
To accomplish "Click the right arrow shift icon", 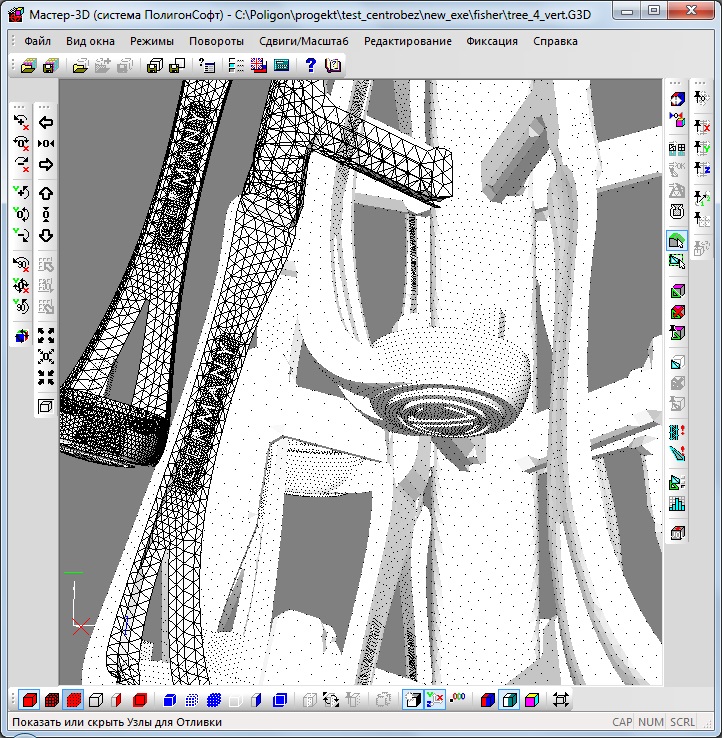I will tap(46, 164).
